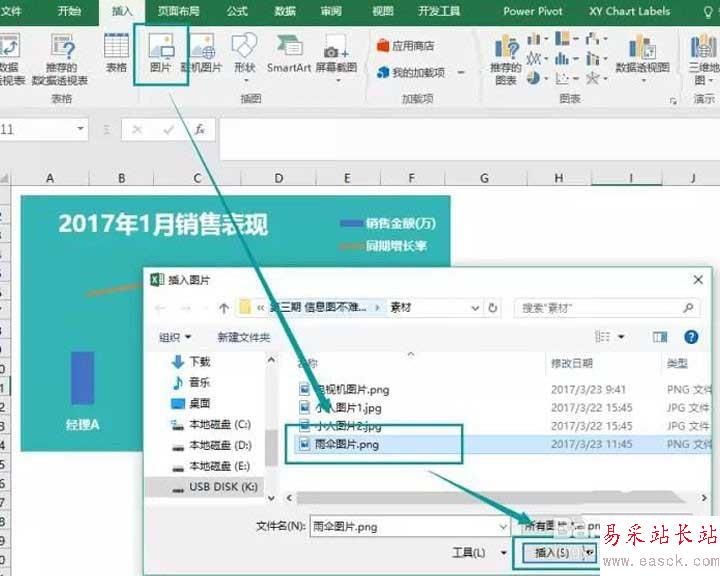Open 本地磁盘 (C:) drive
Viewport: 720px width, 576px height.
211,424
